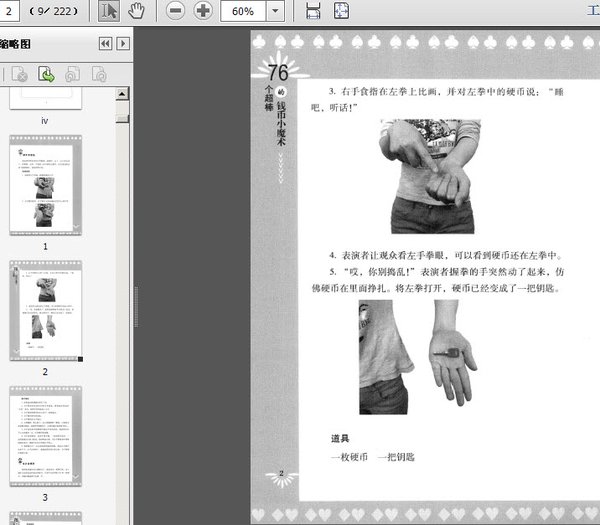Edit the 60% zoom level field
The height and width of the screenshot is (525, 600).
point(243,11)
